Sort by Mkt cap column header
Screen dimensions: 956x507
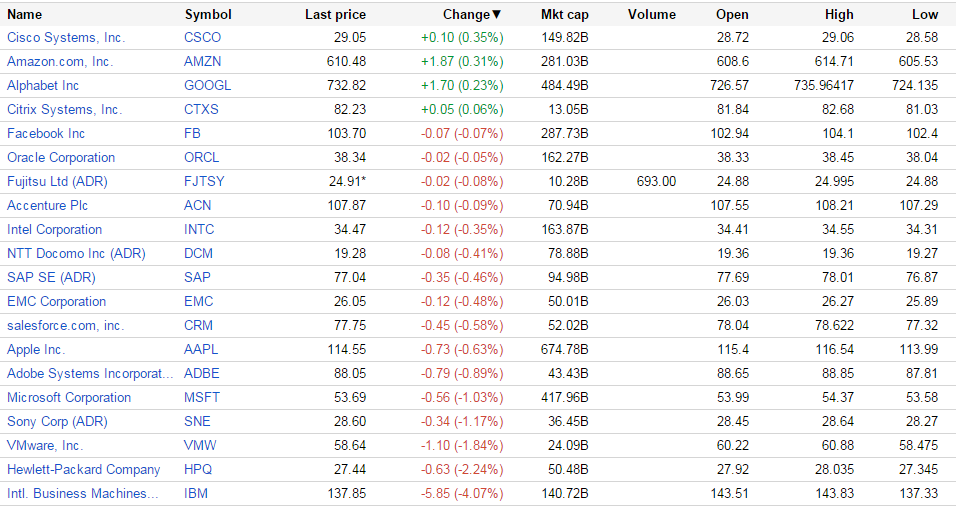point(564,14)
